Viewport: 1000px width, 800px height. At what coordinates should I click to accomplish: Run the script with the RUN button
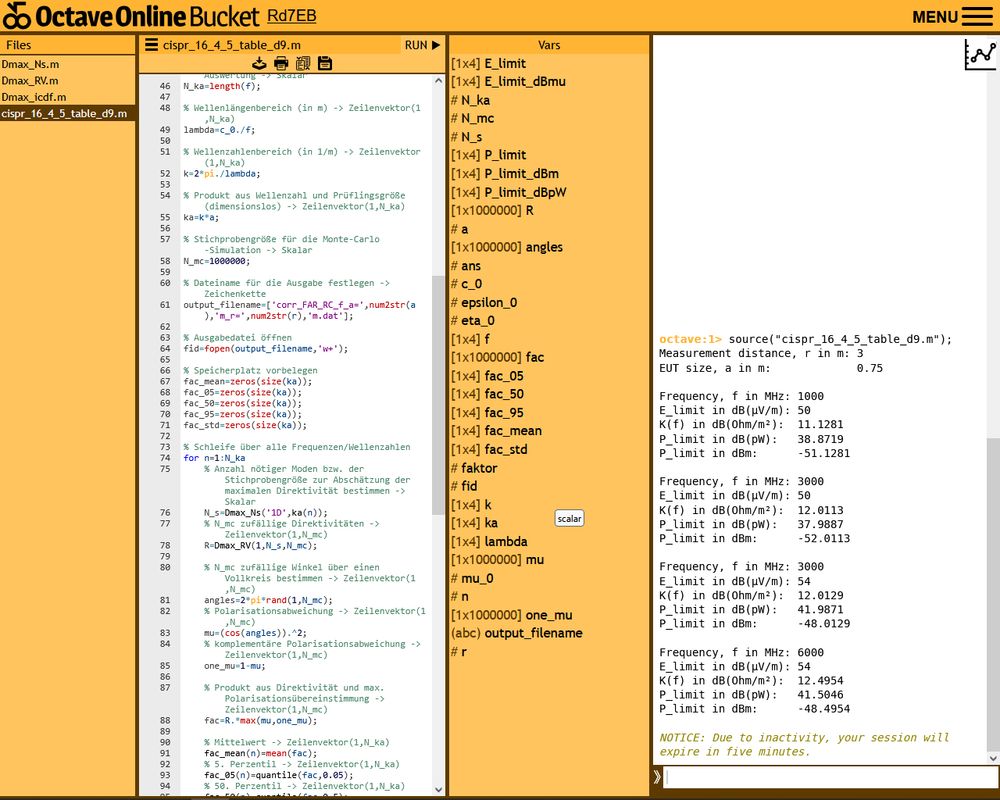coord(422,45)
